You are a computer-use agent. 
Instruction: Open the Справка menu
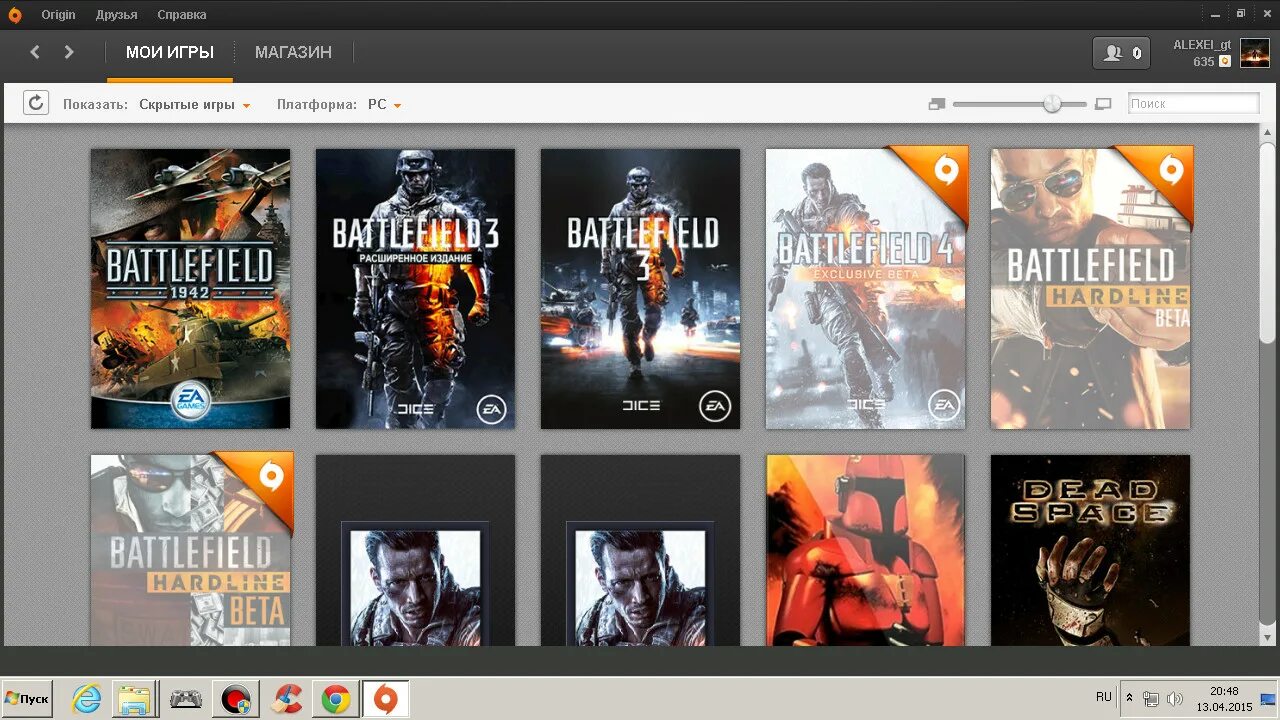[182, 15]
